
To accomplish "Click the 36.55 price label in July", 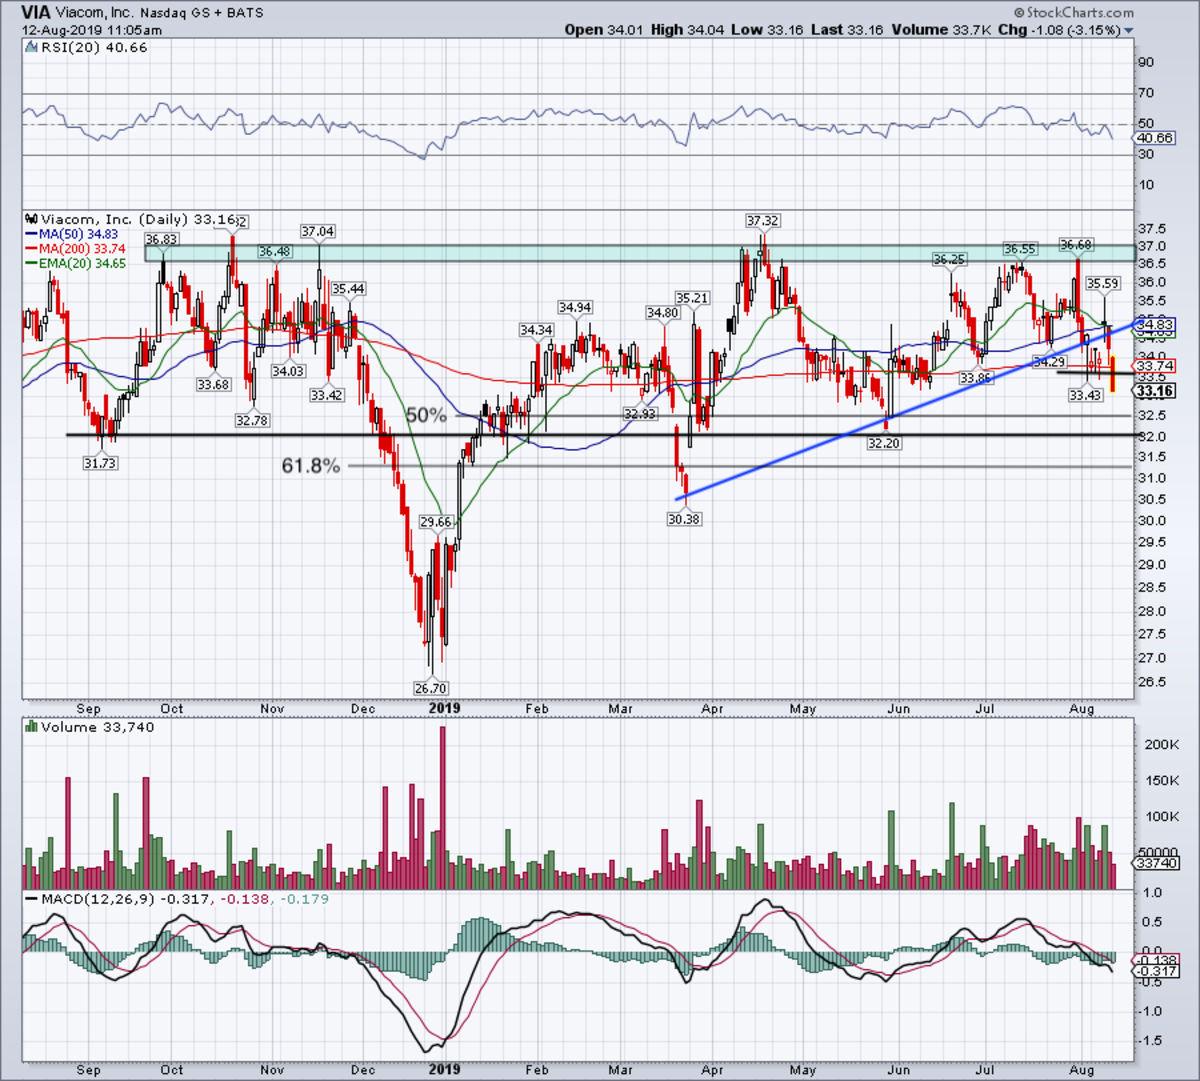I will 1020,248.
